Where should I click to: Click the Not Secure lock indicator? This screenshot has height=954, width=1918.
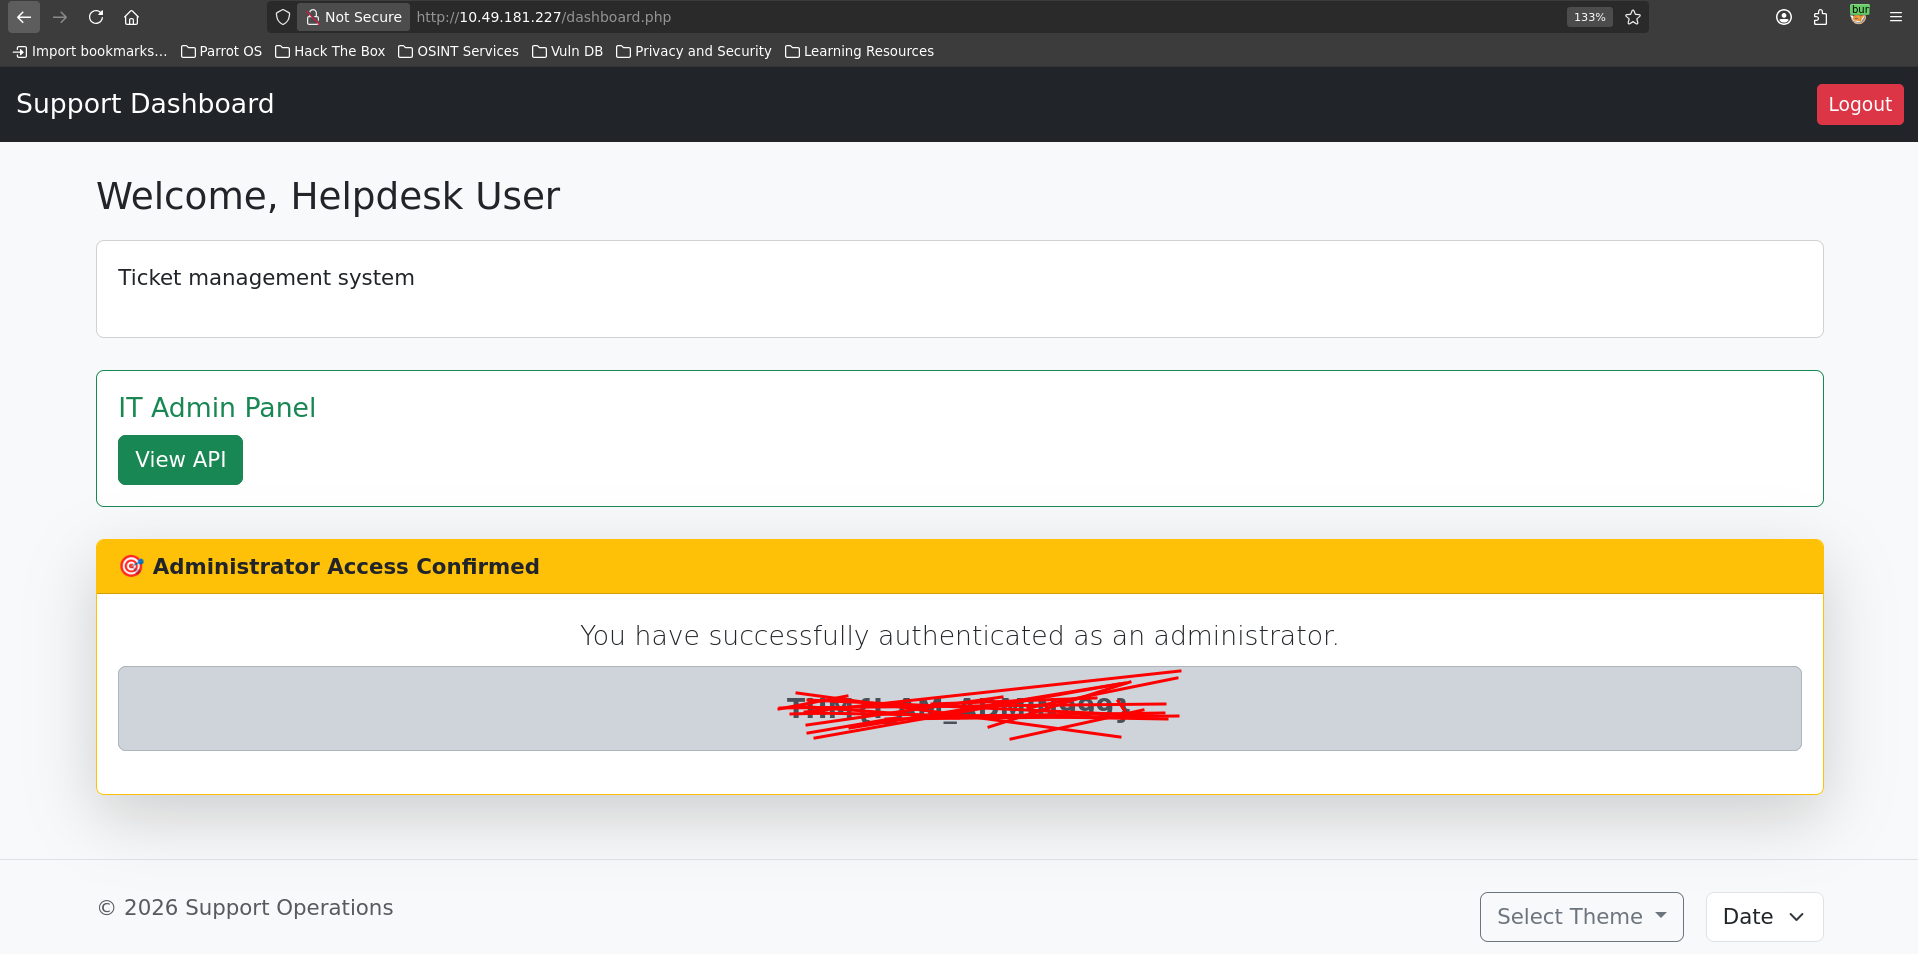[354, 17]
